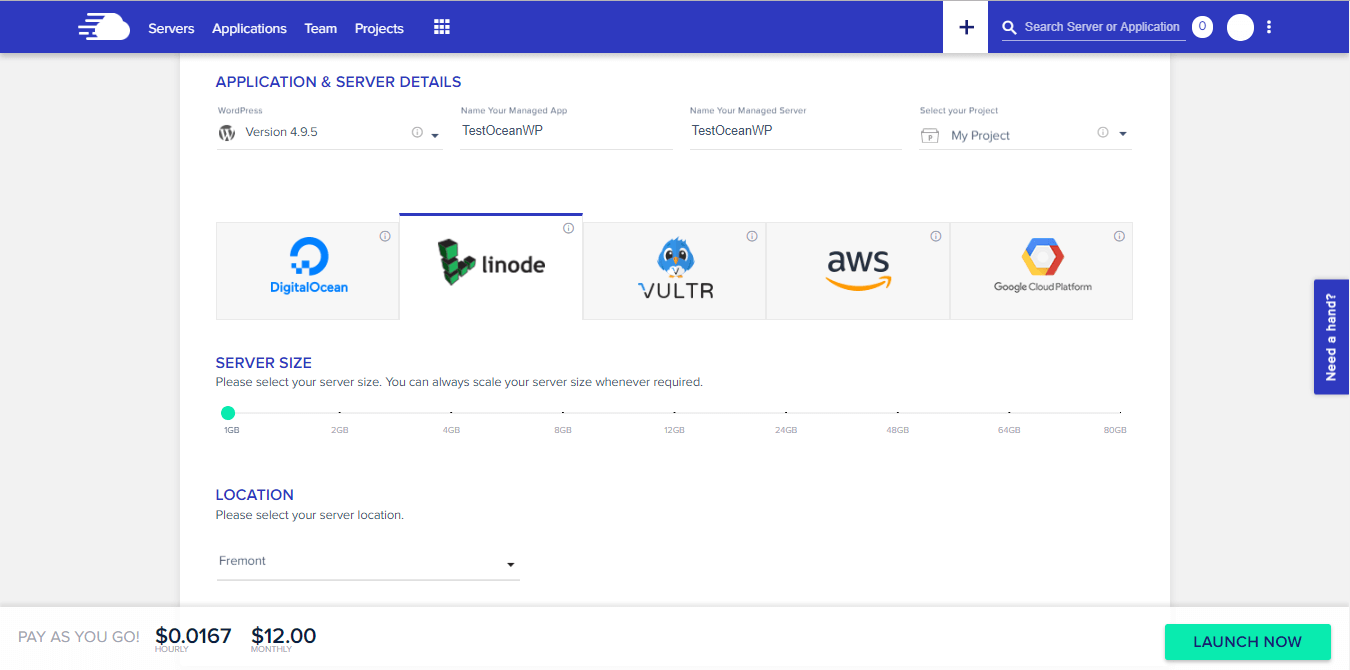The width and height of the screenshot is (1350, 670).
Task: Click the plus add button
Action: [x=966, y=27]
